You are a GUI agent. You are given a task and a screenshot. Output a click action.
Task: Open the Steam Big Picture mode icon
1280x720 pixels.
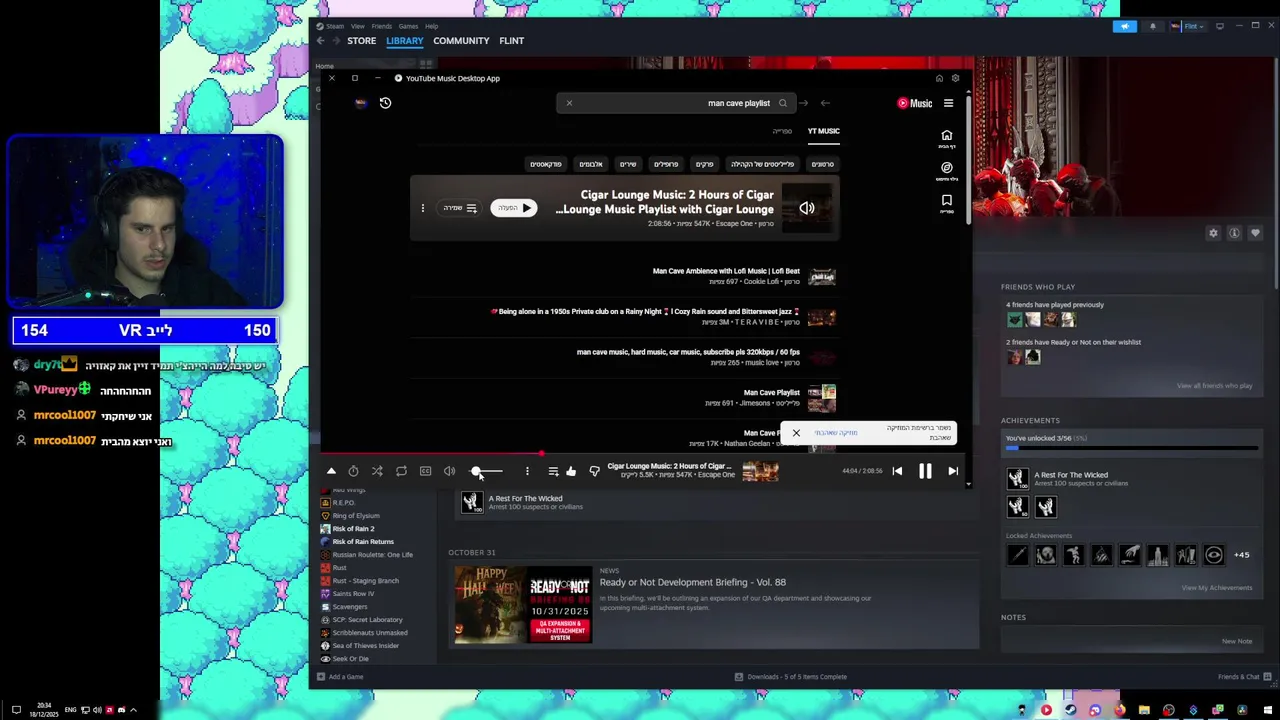point(1220,26)
